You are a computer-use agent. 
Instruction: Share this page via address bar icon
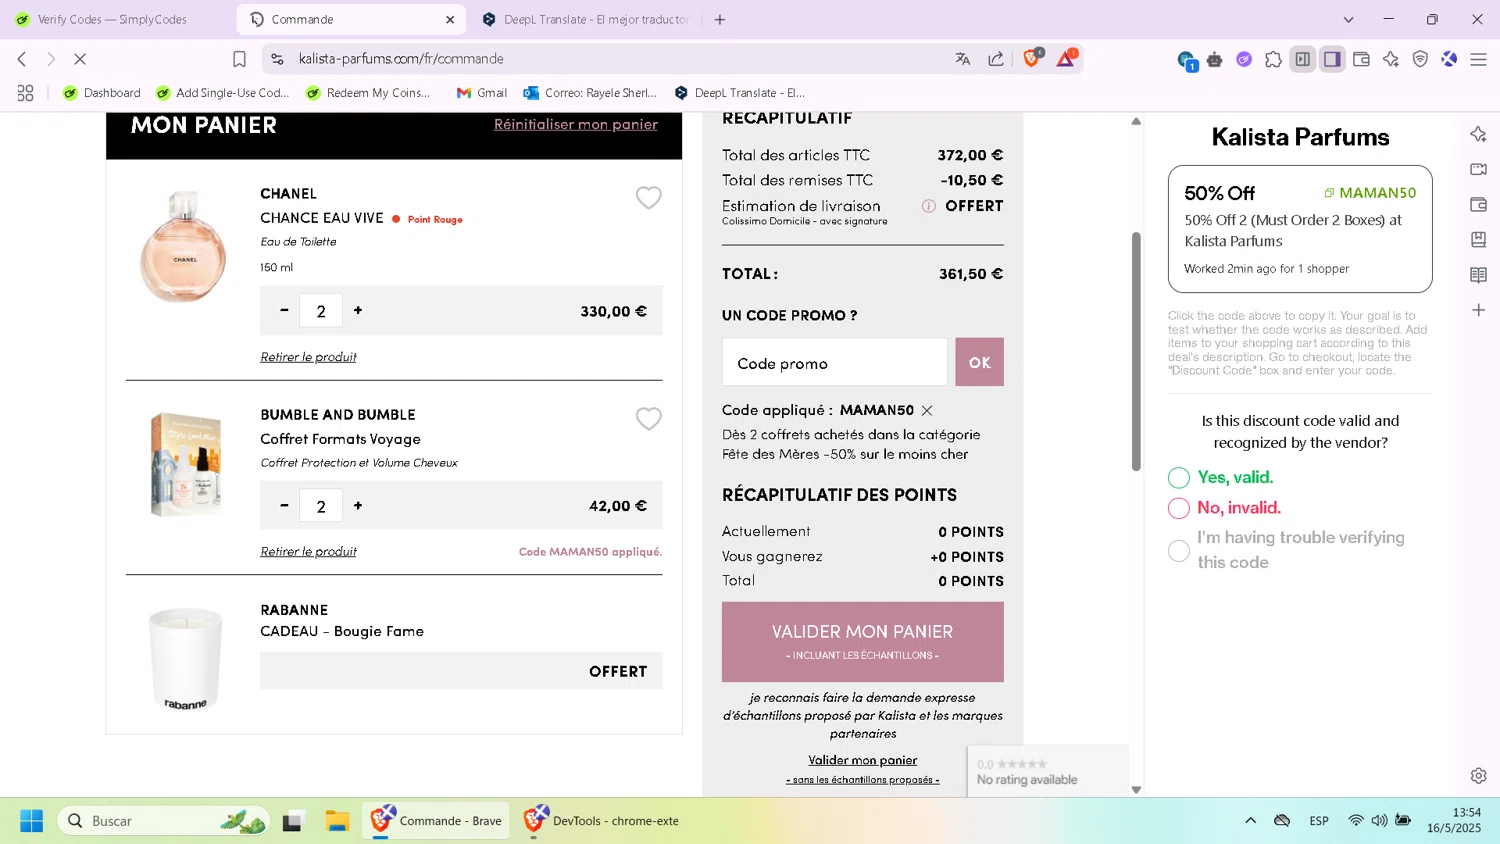(x=996, y=59)
